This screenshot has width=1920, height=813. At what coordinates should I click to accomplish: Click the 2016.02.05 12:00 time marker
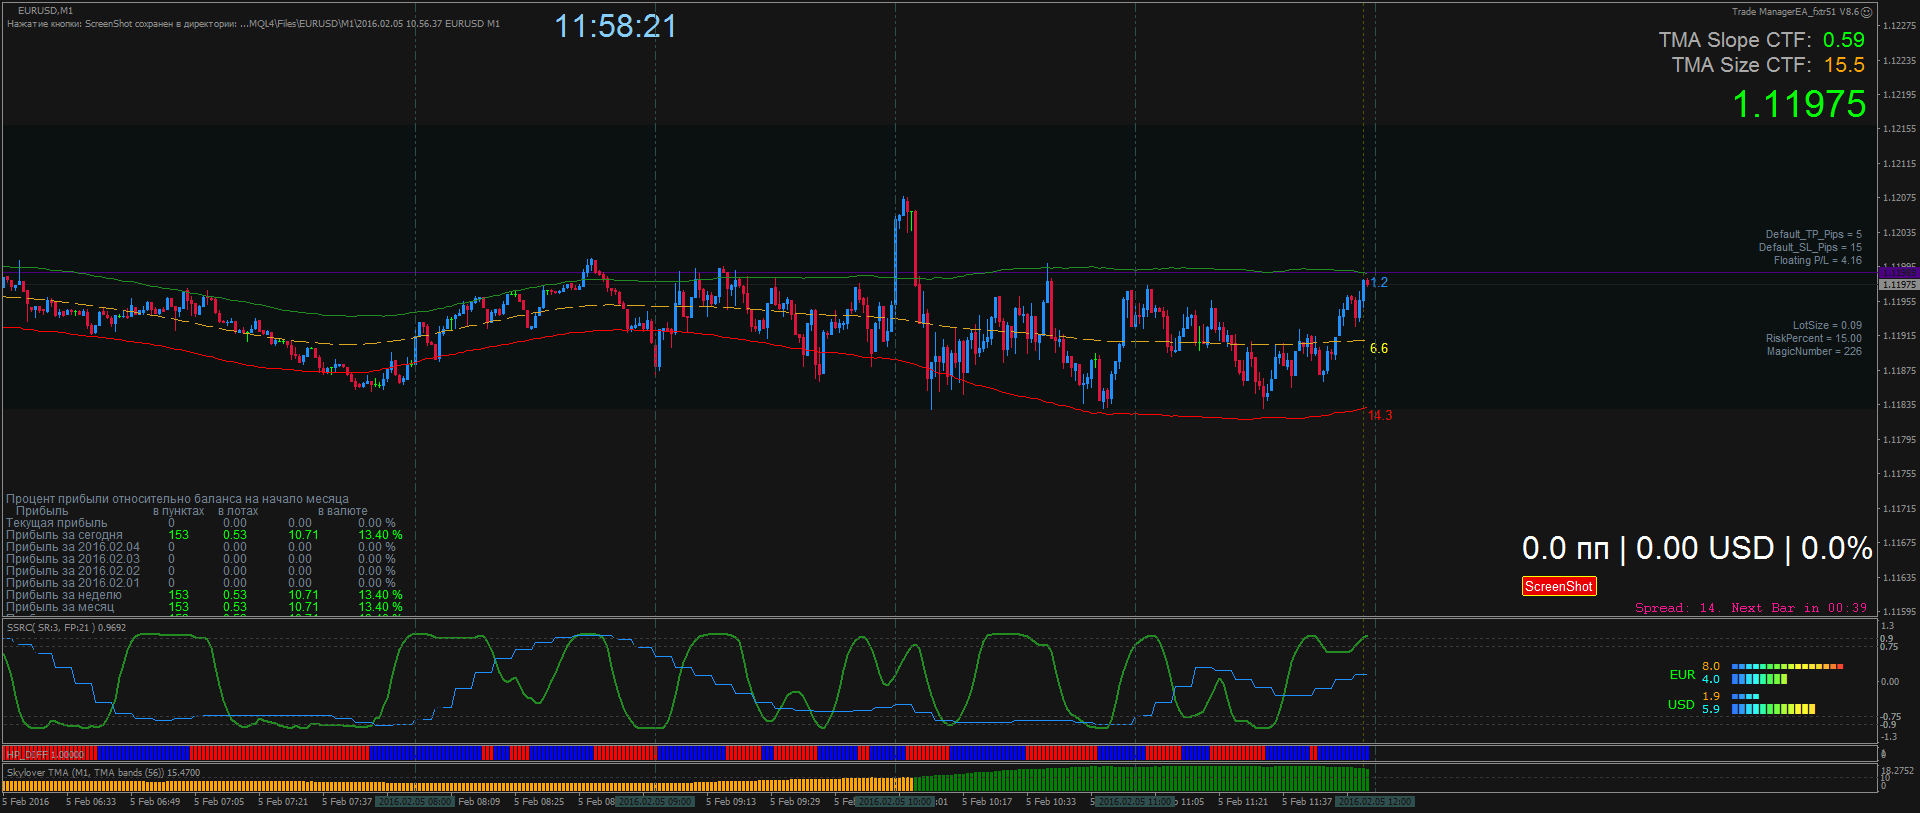[x=1375, y=802]
